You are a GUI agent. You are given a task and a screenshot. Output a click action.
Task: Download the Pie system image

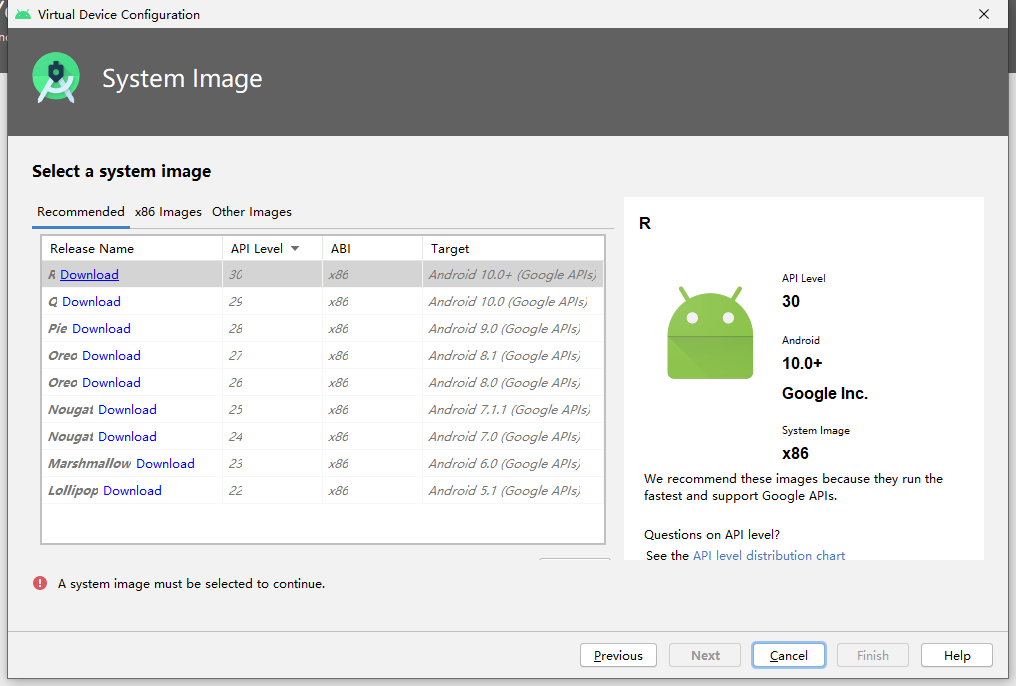[101, 329]
